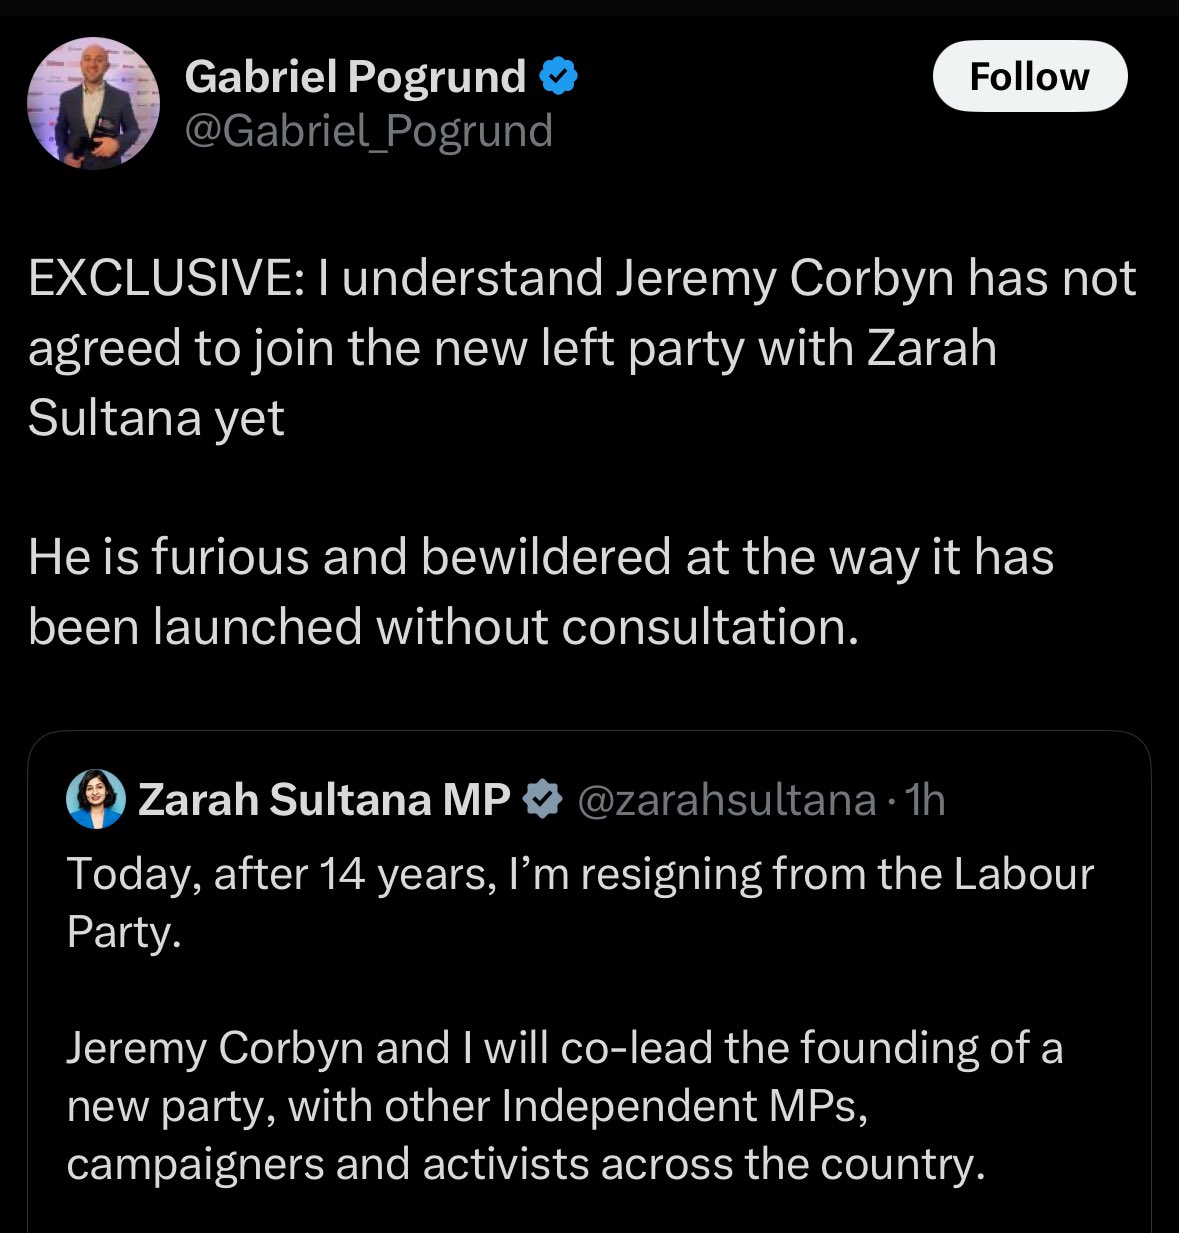1179x1233 pixels.
Task: Click the line 'agreed to join the new left party'
Action: pyautogui.click(x=512, y=349)
